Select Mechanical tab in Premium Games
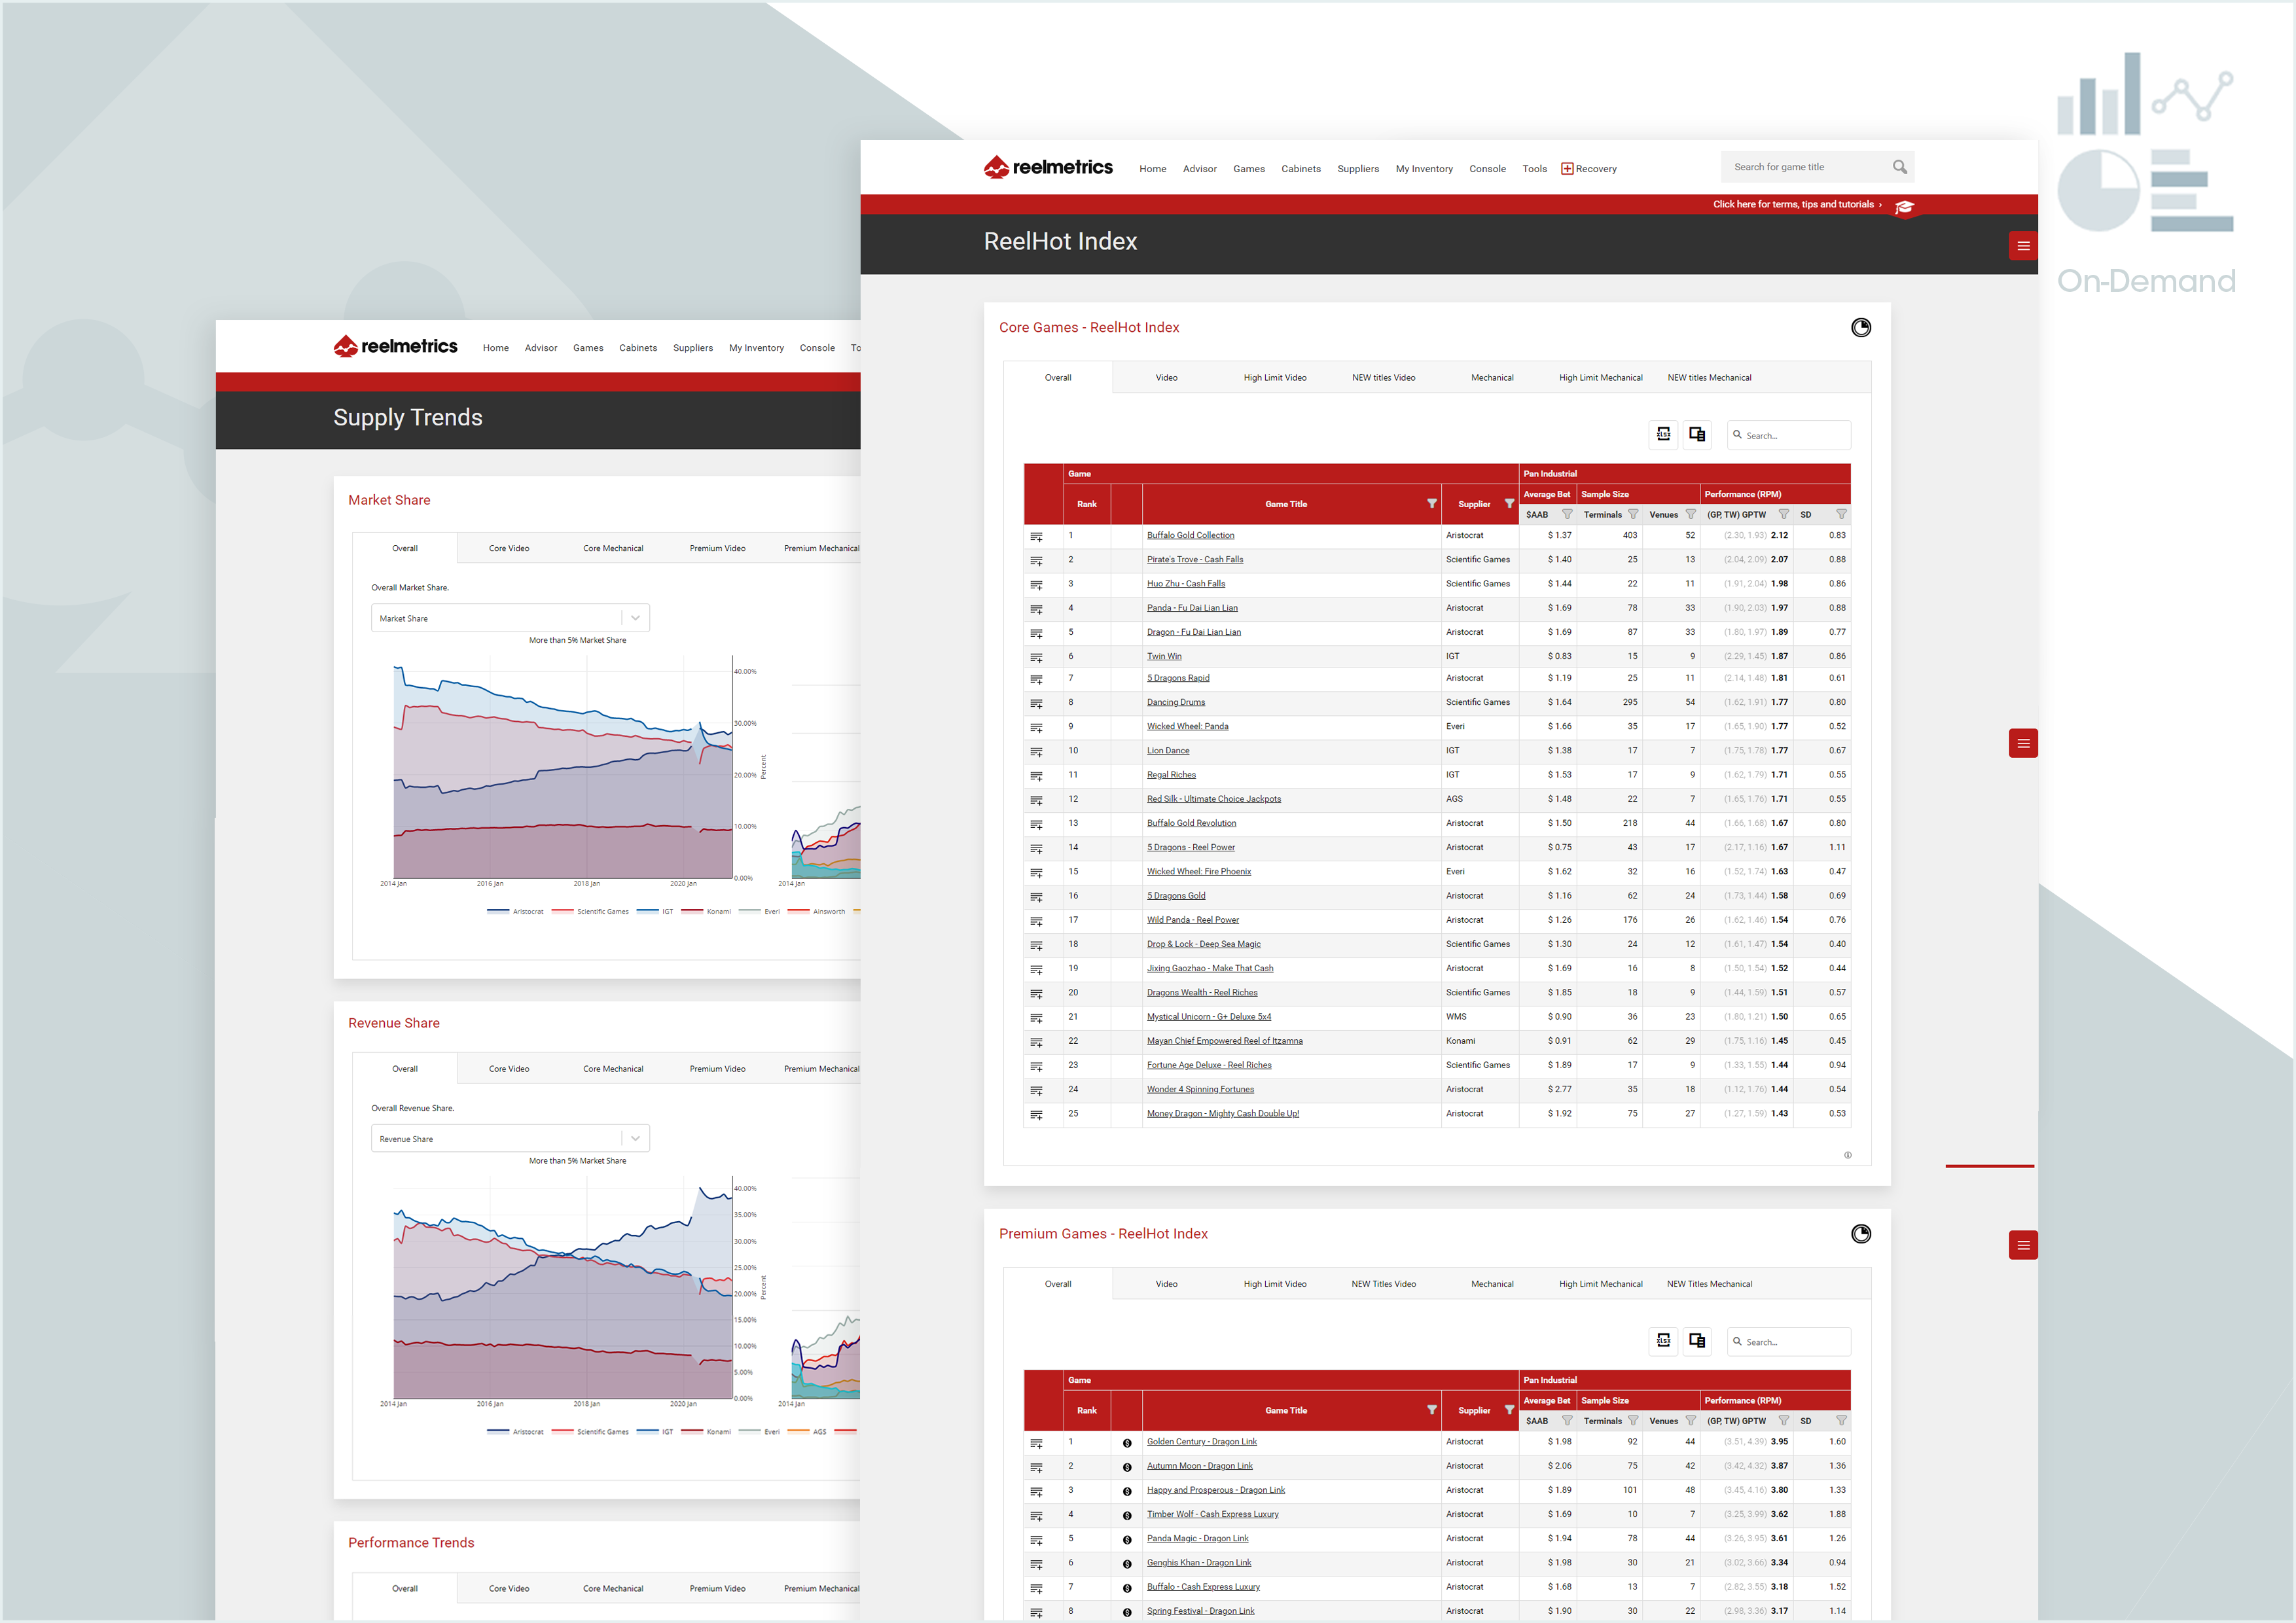2296x1623 pixels. (x=1492, y=1284)
